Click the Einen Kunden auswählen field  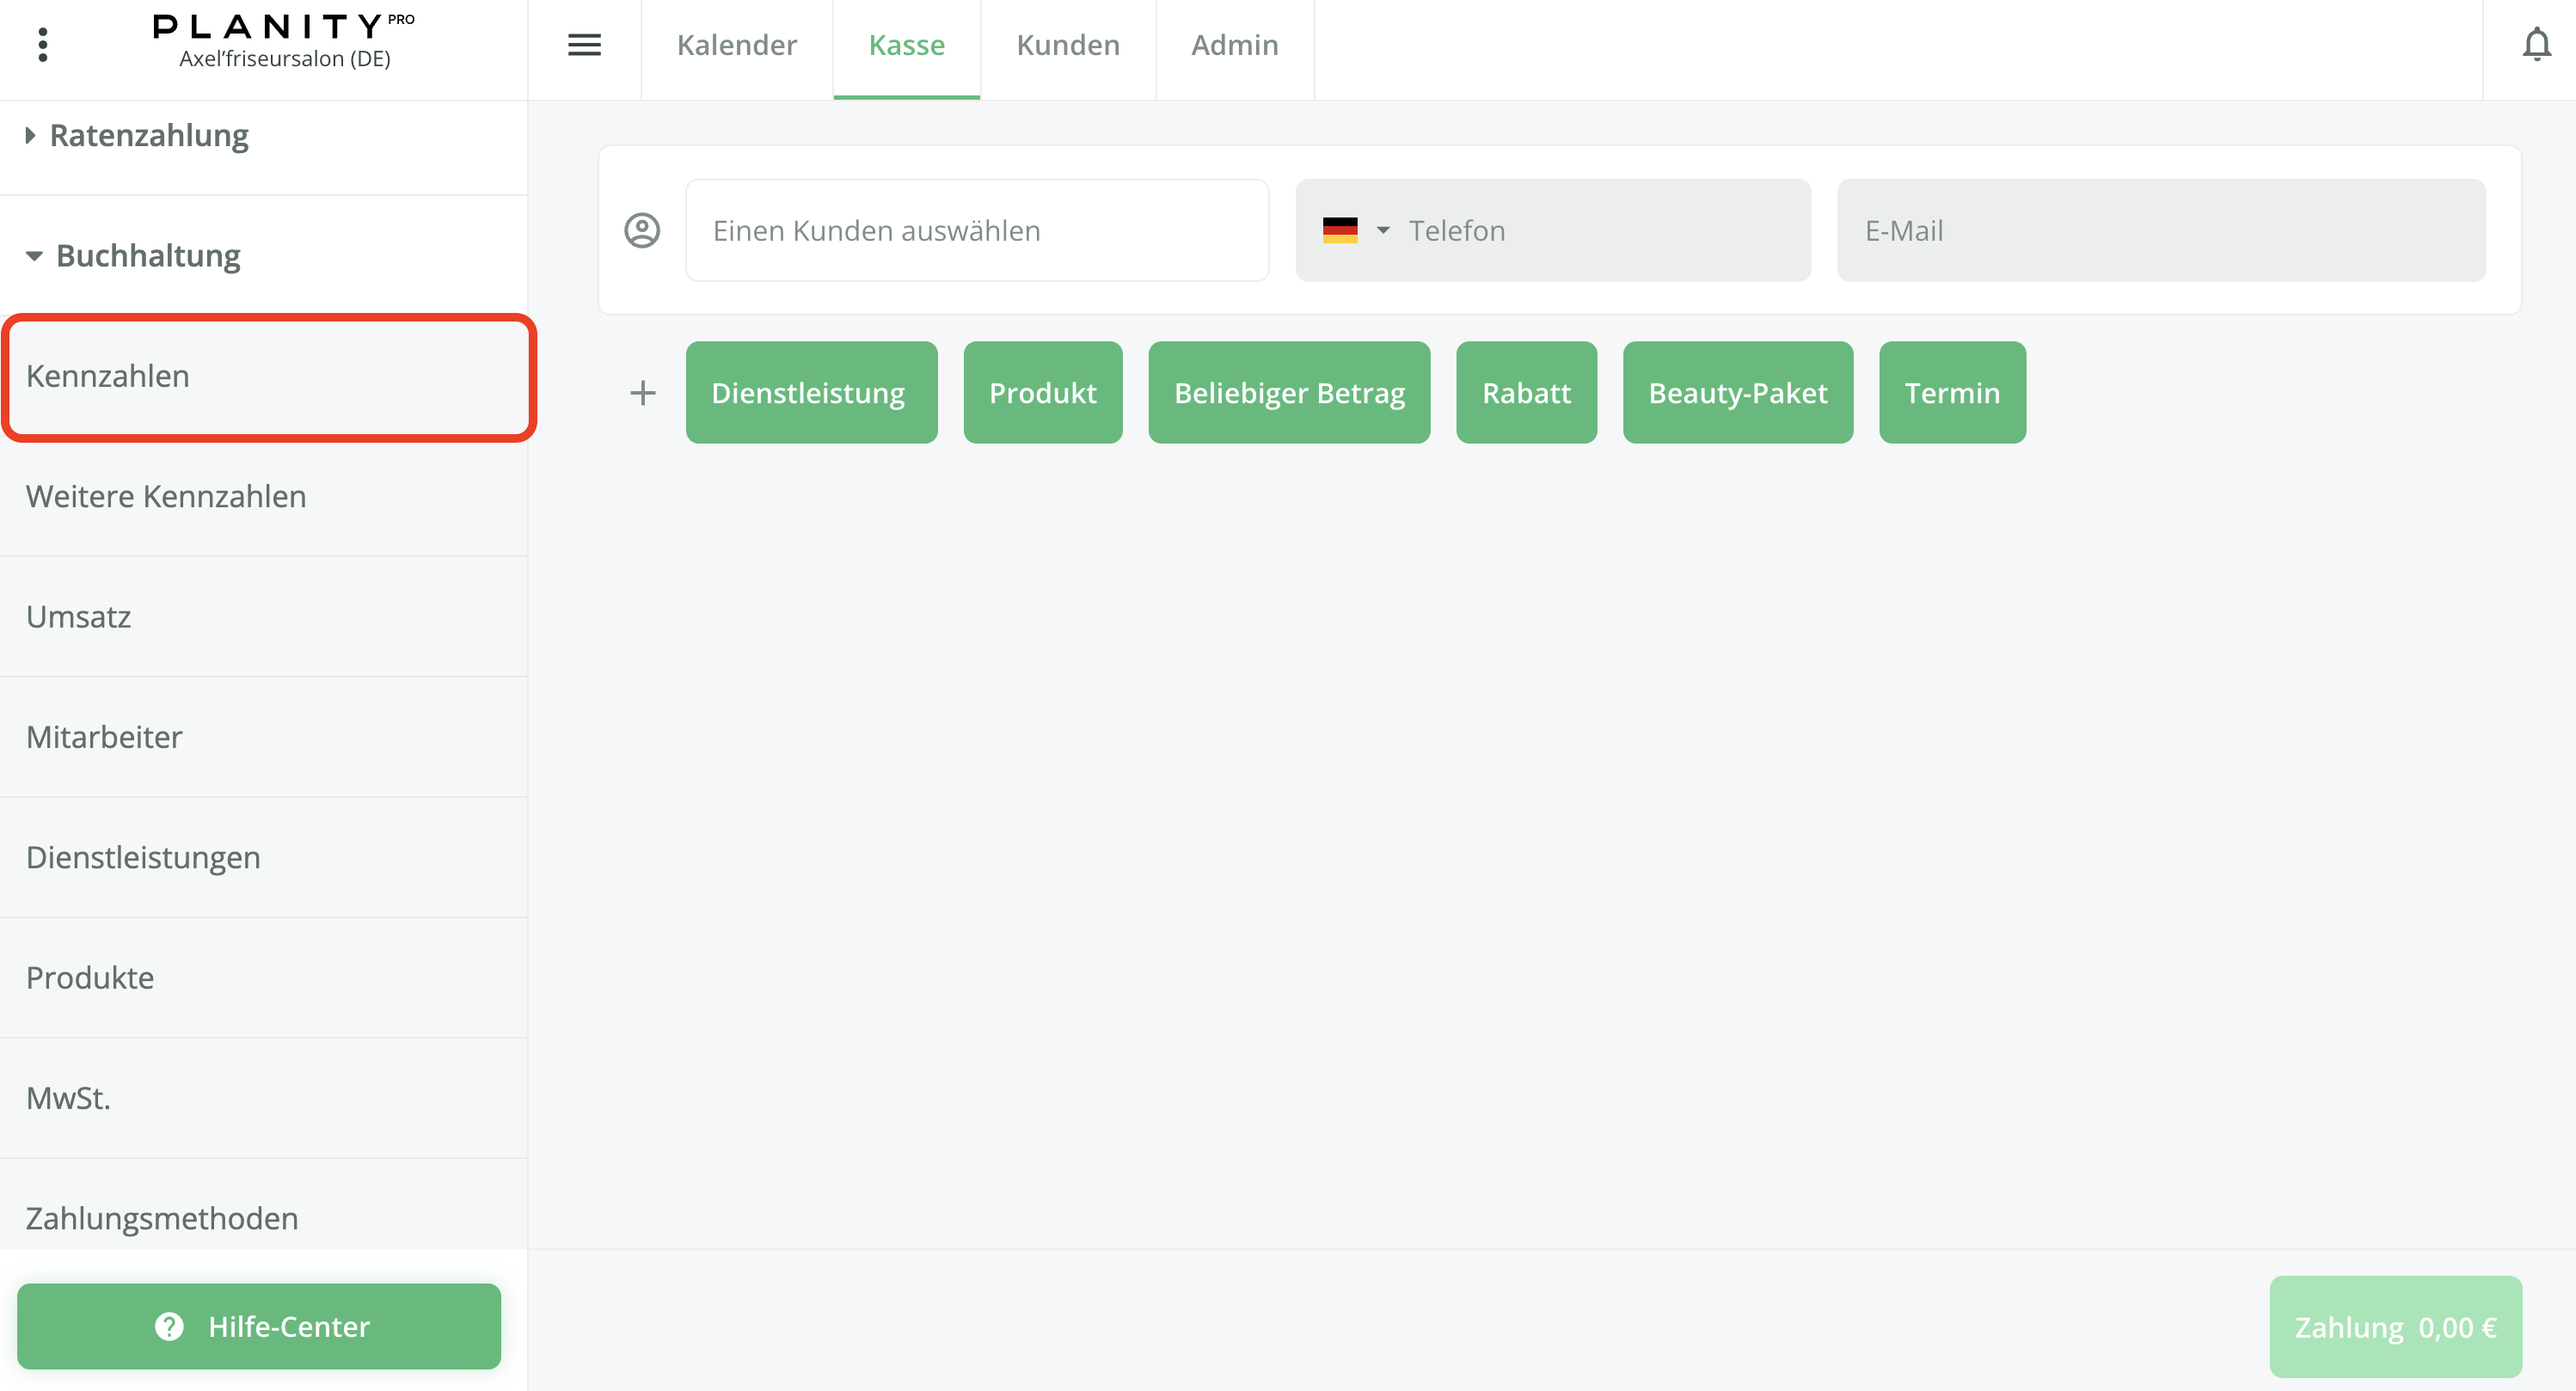(x=977, y=230)
